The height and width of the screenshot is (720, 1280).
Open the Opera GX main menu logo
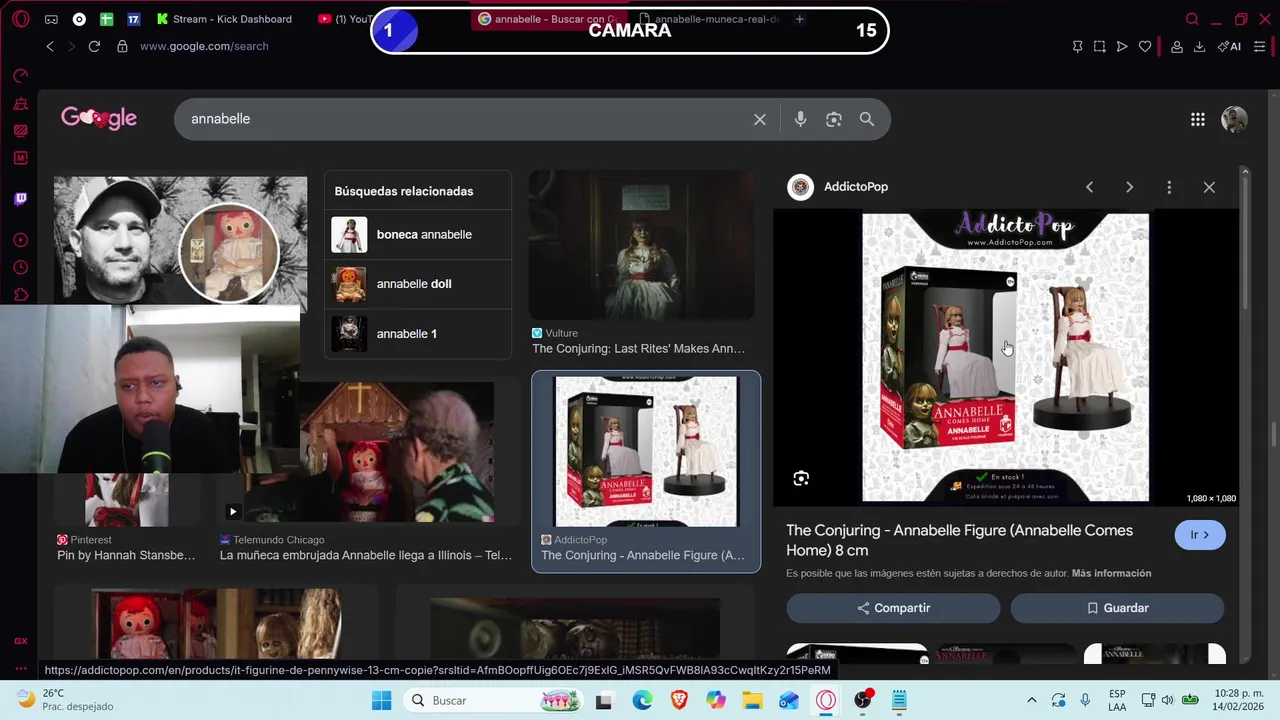click(x=20, y=19)
